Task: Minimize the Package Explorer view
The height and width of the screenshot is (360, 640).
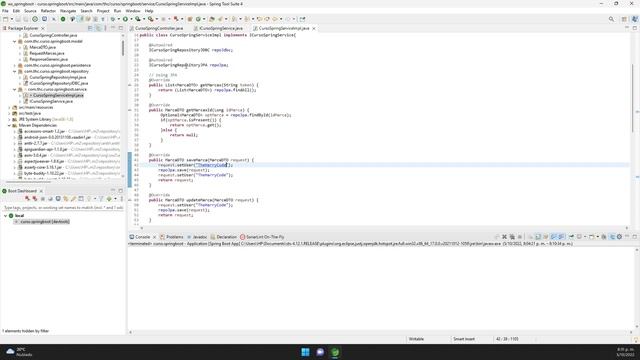Action: tap(113, 28)
